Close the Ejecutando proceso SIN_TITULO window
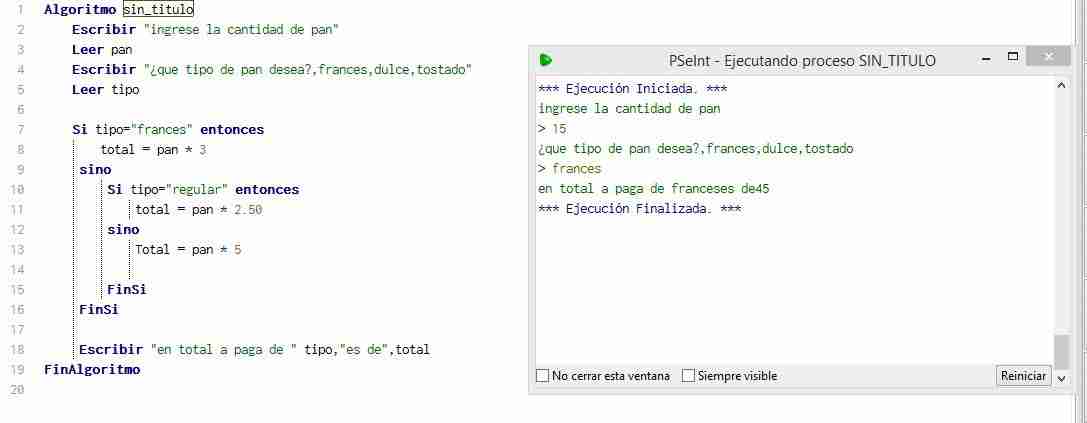The width and height of the screenshot is (1087, 423). tap(1048, 56)
